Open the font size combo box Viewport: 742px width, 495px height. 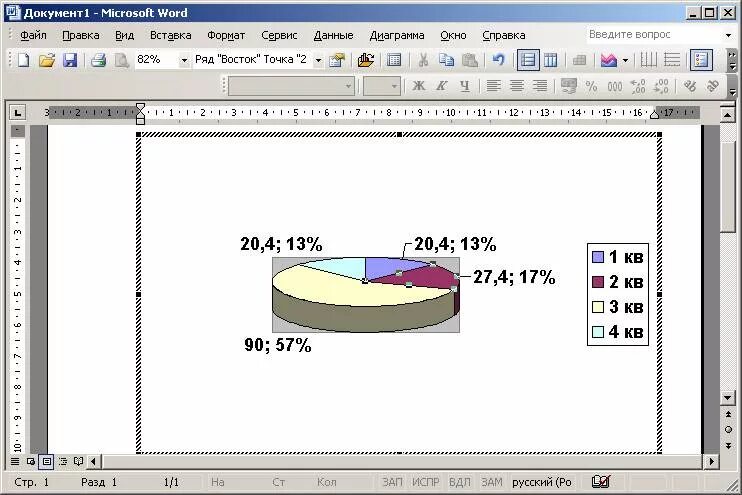point(381,86)
